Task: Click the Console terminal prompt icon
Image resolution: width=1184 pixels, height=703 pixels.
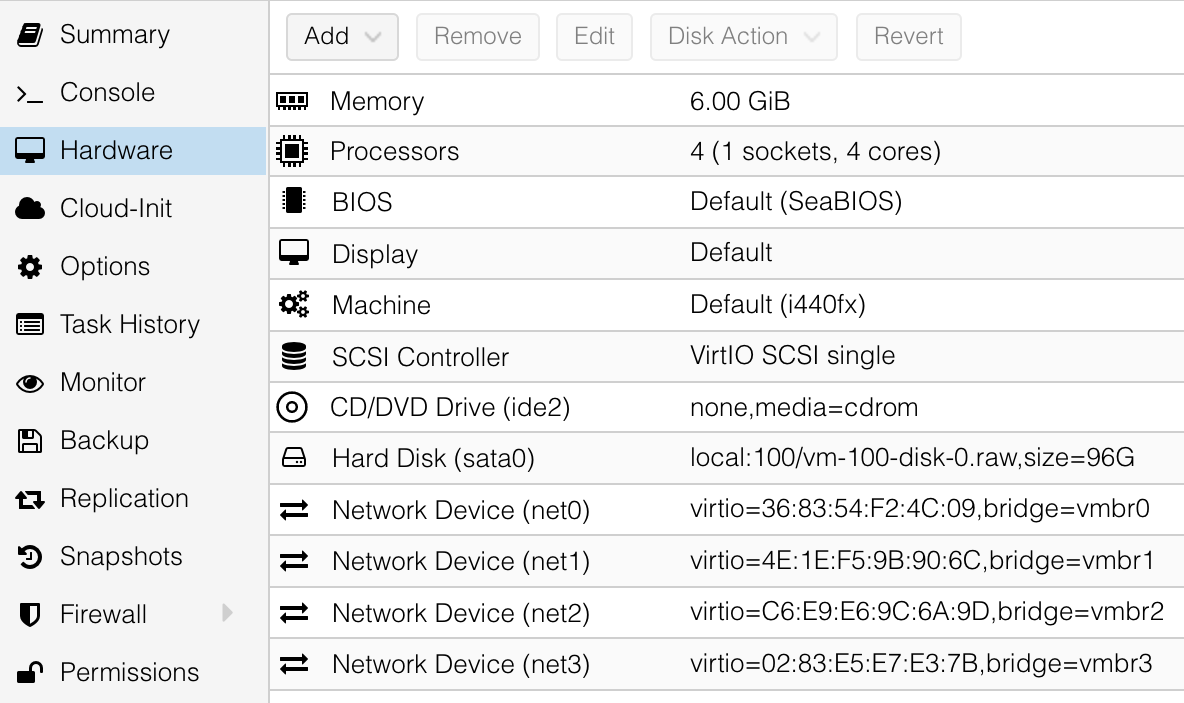Action: click(29, 94)
